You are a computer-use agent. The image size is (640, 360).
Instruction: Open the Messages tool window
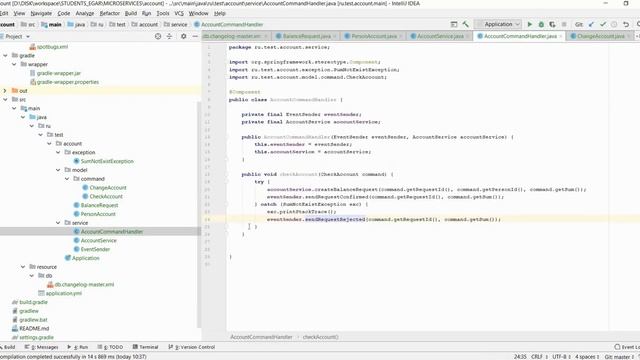(x=42, y=347)
